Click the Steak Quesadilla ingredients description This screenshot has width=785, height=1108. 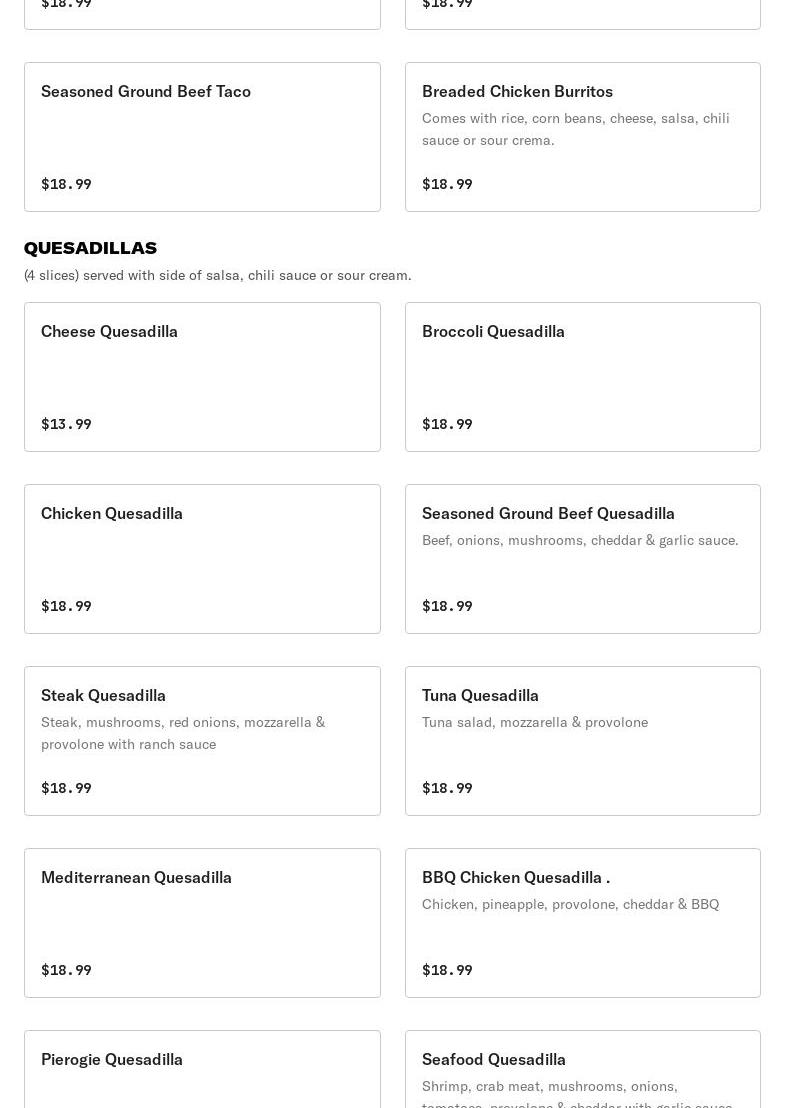click(183, 733)
